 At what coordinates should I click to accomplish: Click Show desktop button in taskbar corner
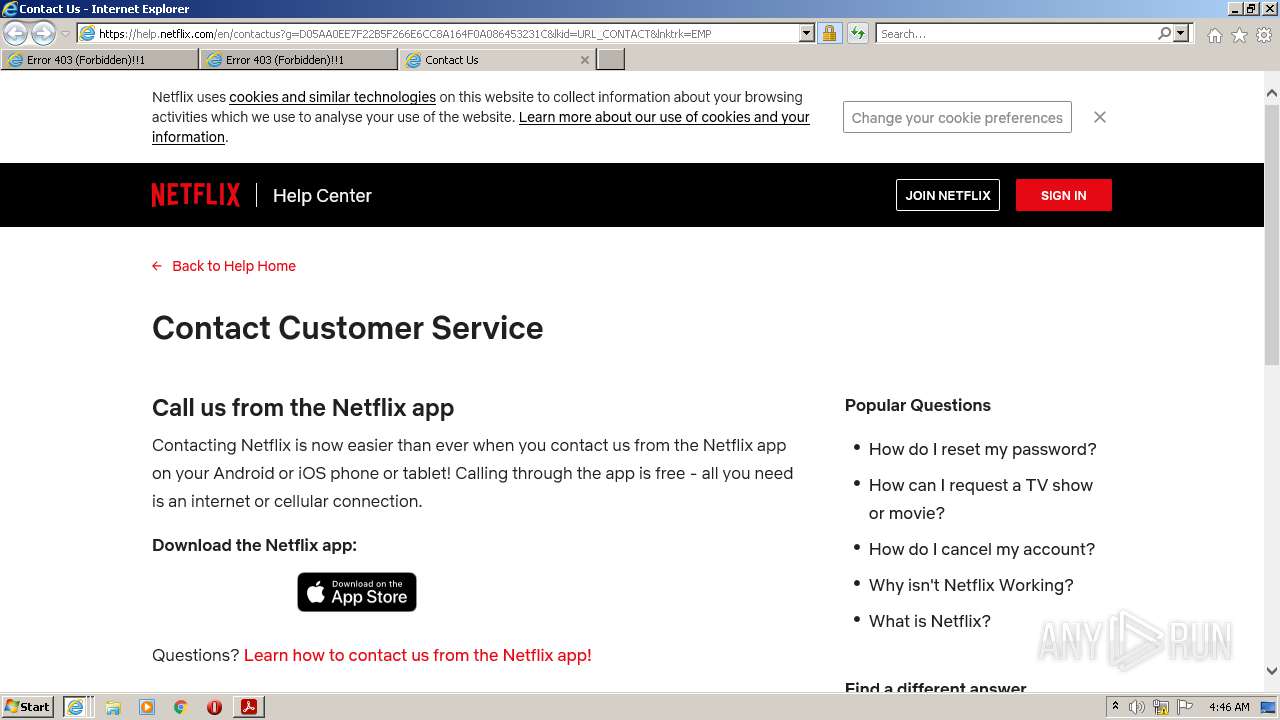[1269, 707]
